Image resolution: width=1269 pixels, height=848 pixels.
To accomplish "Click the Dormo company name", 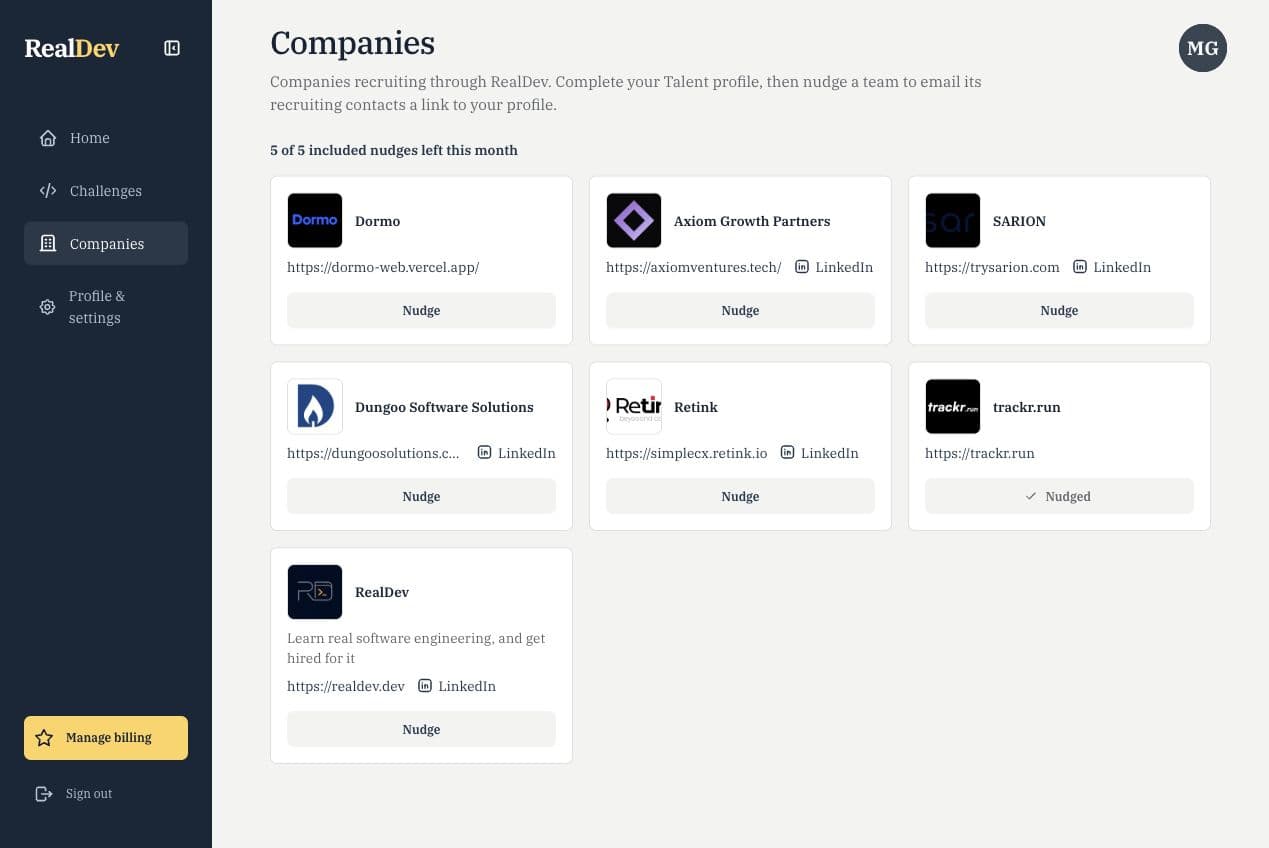I will (x=378, y=221).
